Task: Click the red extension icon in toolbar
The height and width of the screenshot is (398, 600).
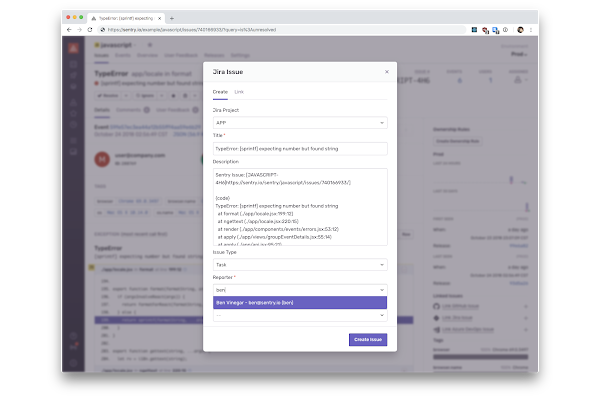Action: [x=485, y=30]
